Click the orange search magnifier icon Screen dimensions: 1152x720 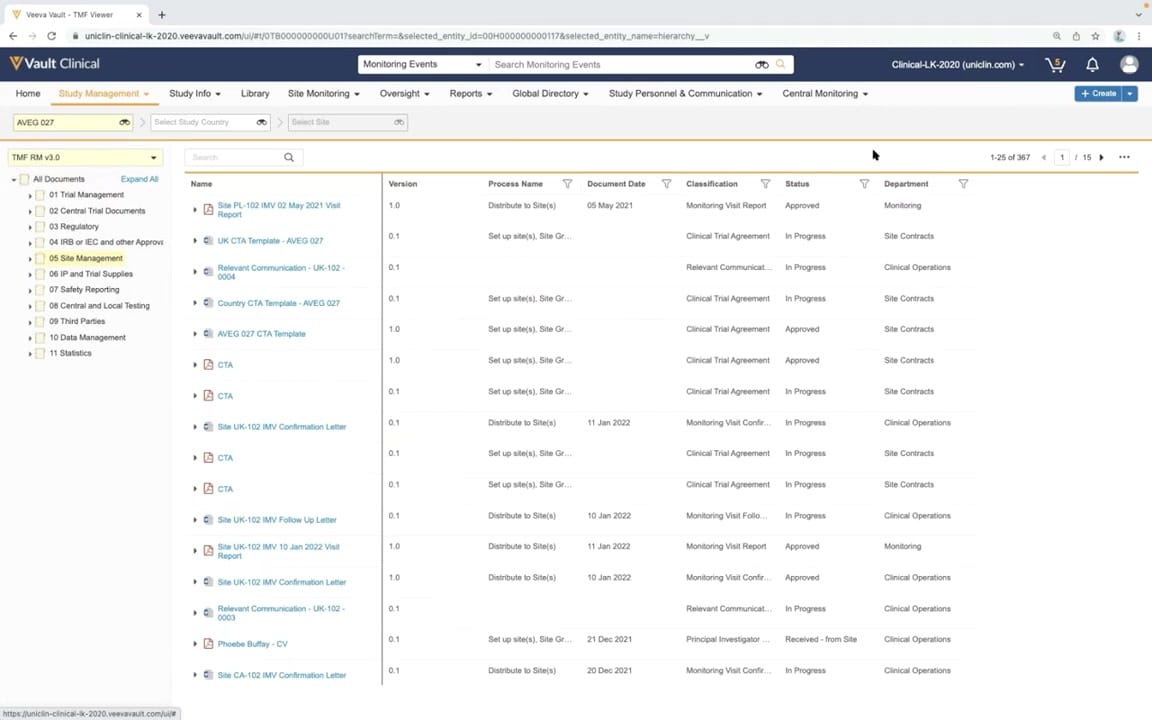(x=780, y=65)
